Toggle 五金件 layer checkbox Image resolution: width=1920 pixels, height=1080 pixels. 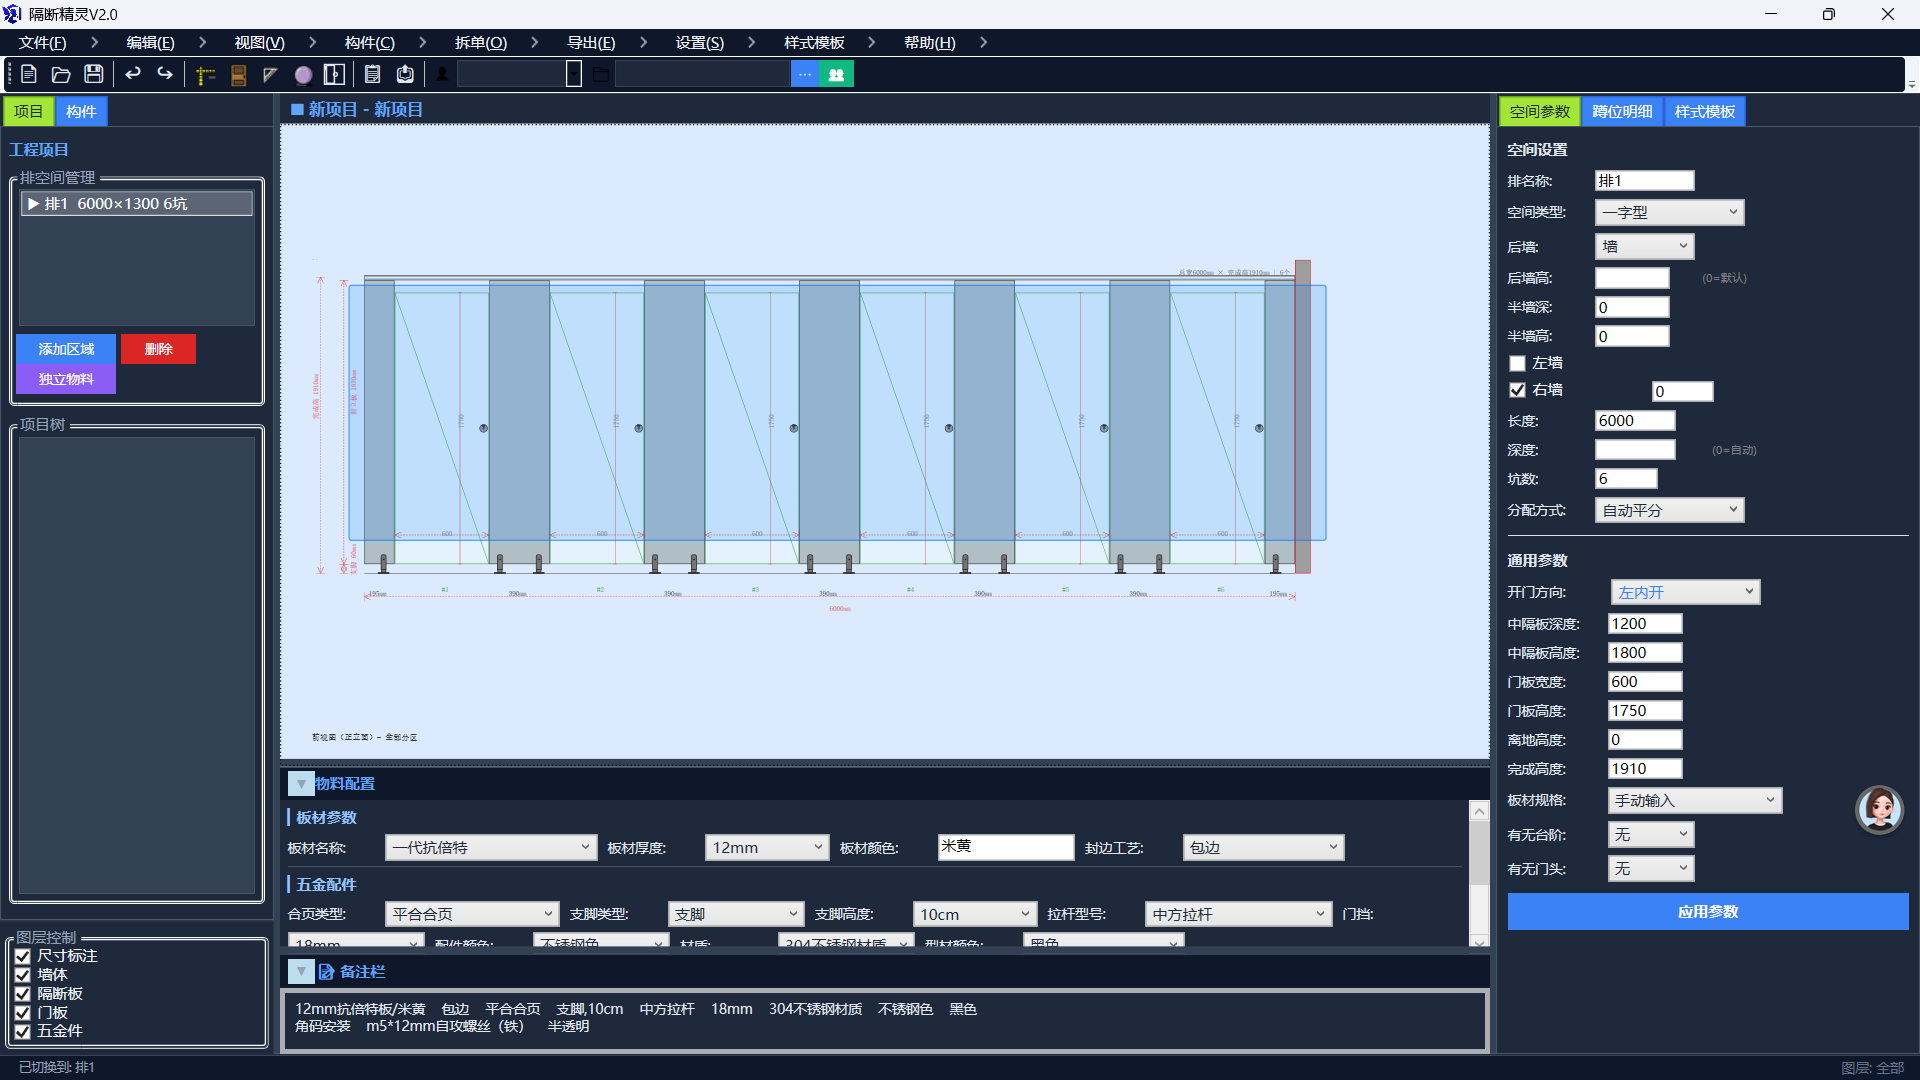click(x=23, y=1031)
